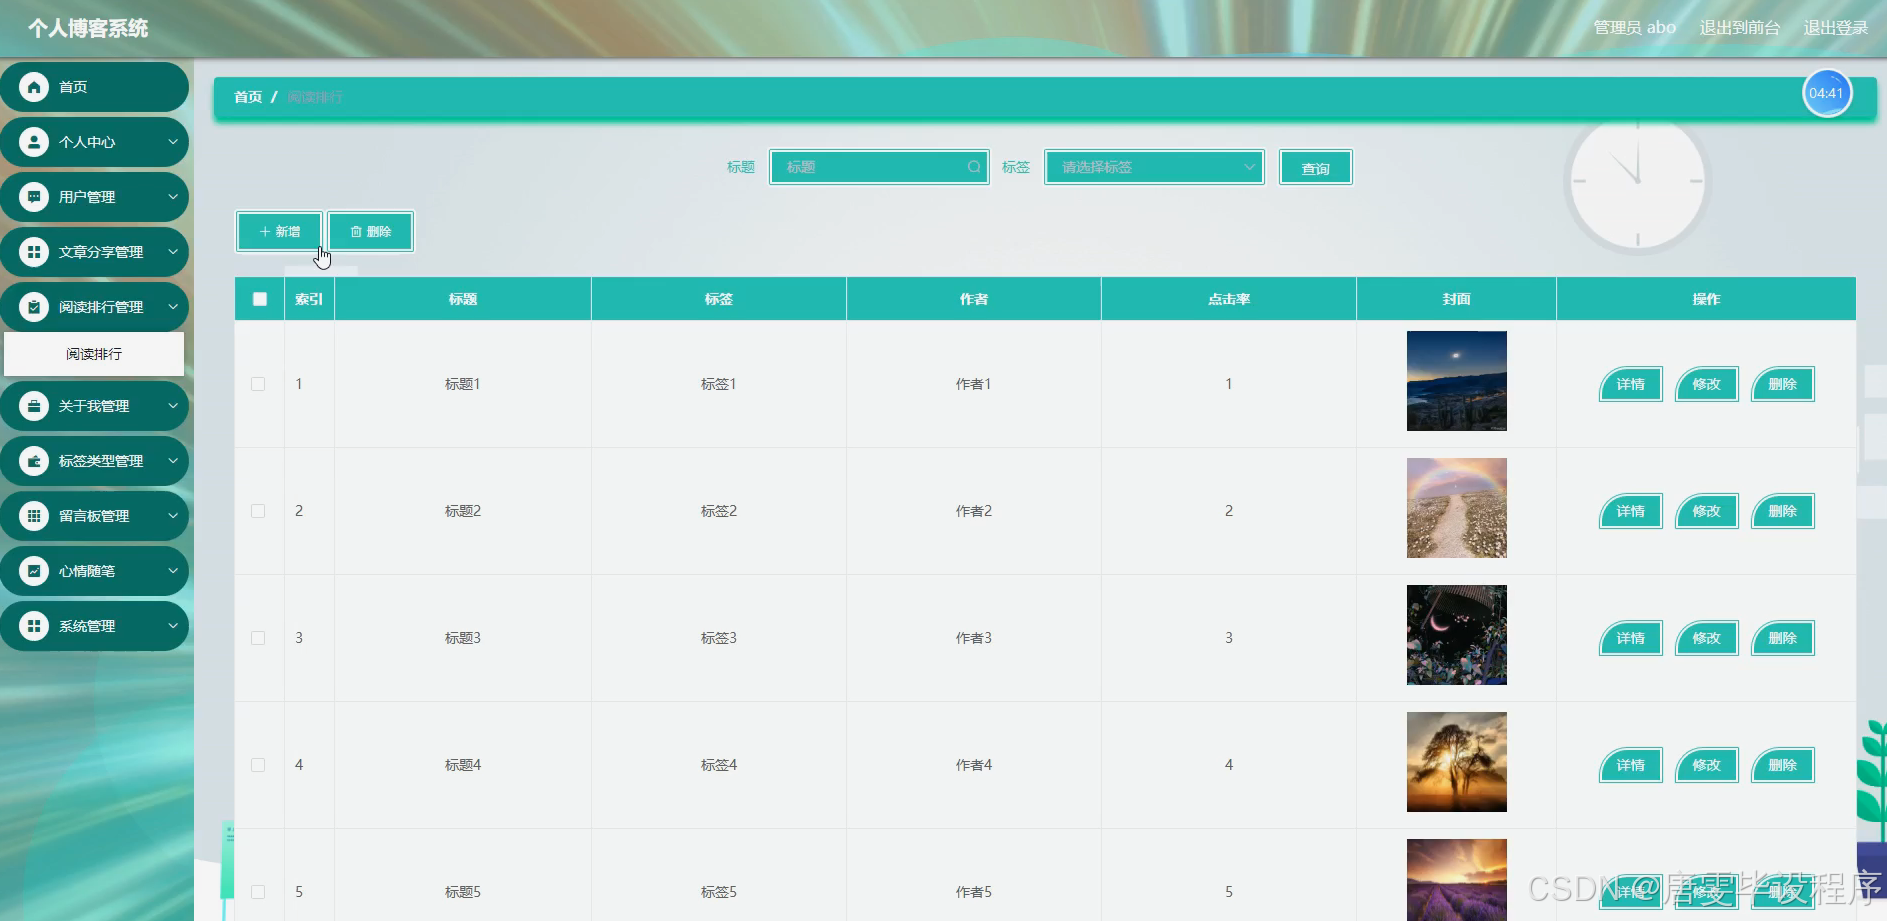Click the 作者5 cell
This screenshot has width=1887, height=921.
coord(974,892)
